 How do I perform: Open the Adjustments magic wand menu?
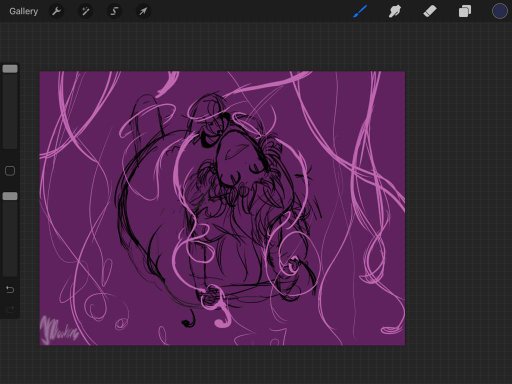(x=85, y=11)
